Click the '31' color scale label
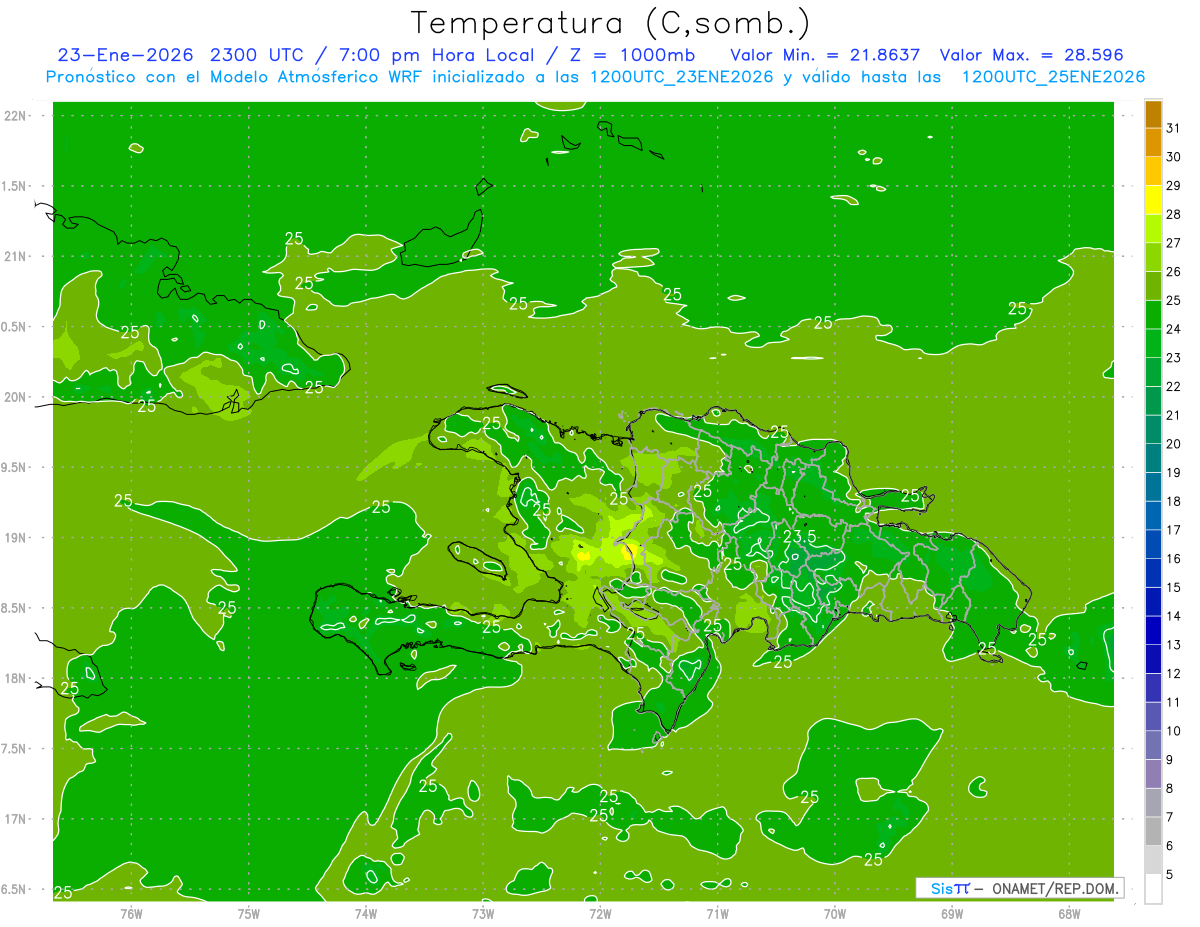 (x=1174, y=128)
